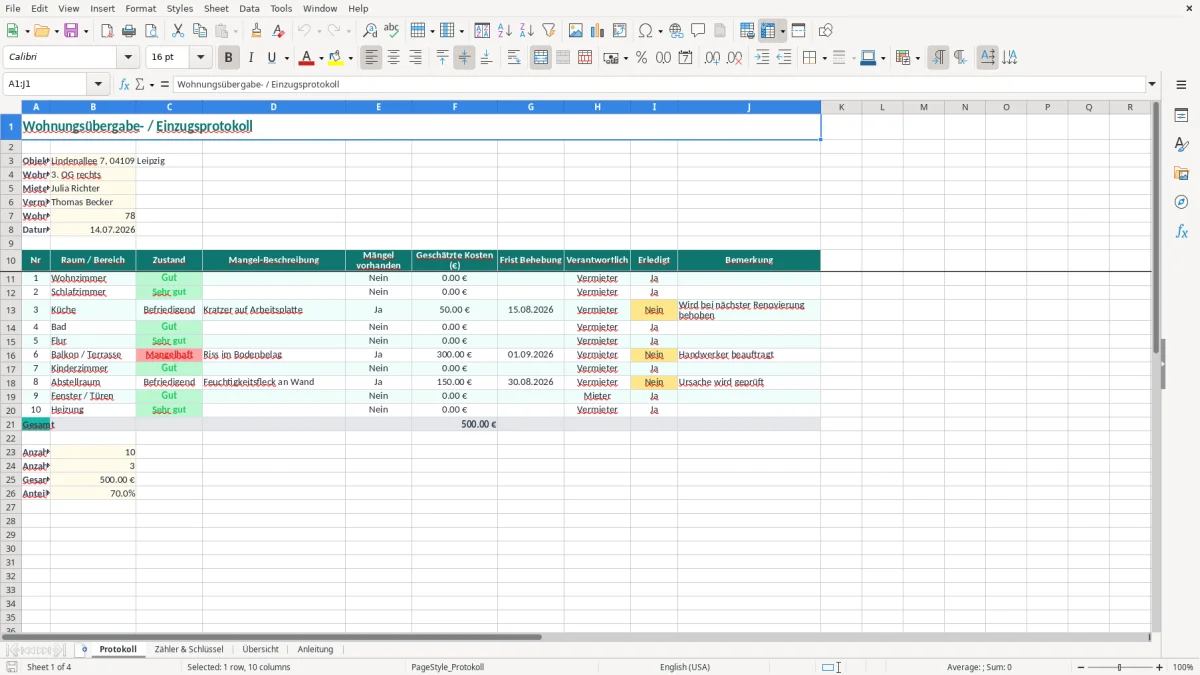Open the Freeze Rows and Columns dropdown arrow

pyautogui.click(x=782, y=31)
